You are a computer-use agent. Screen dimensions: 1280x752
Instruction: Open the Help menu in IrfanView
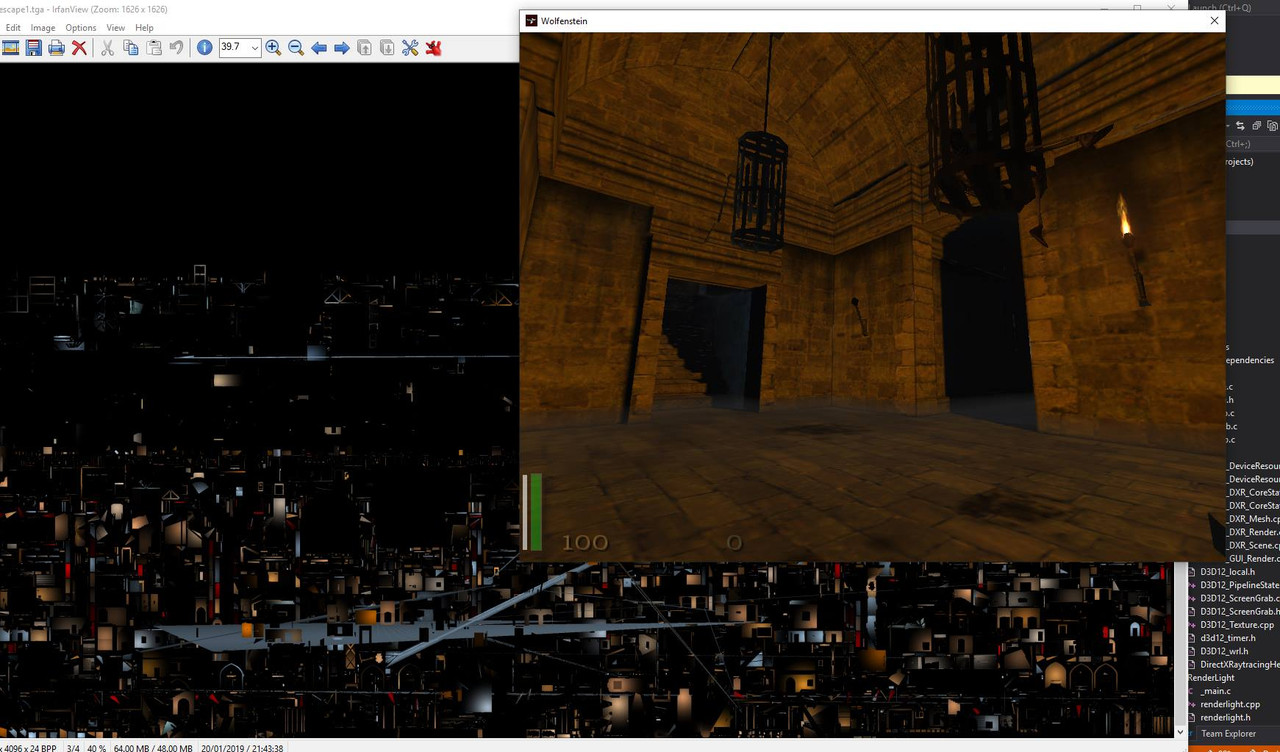(x=144, y=28)
